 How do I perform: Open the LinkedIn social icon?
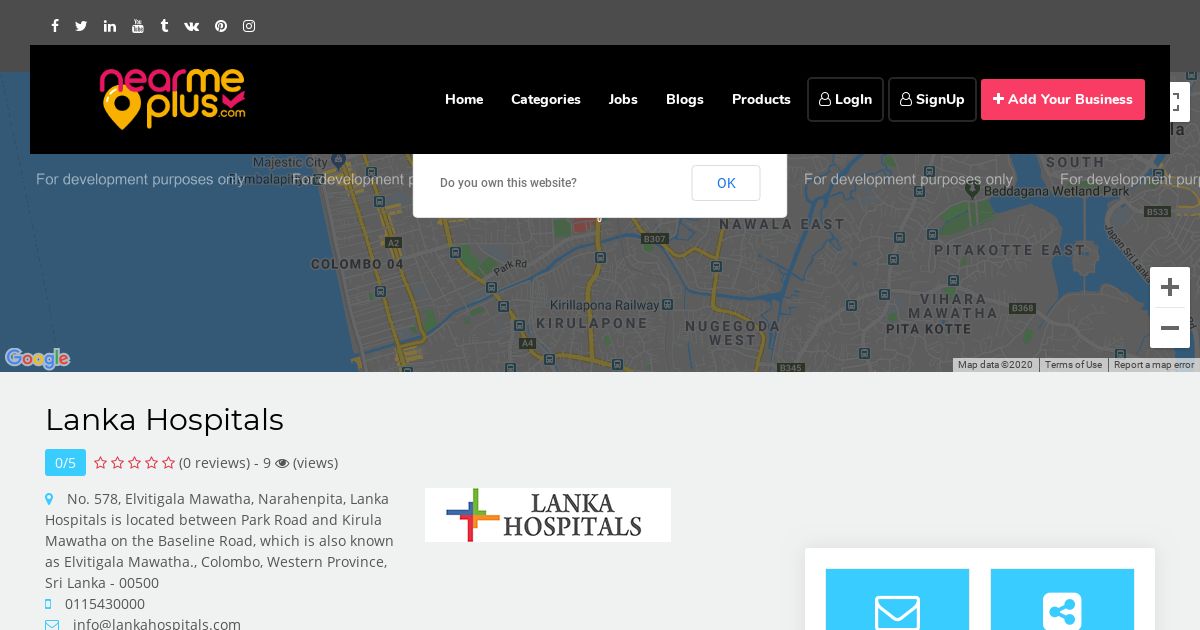click(109, 26)
